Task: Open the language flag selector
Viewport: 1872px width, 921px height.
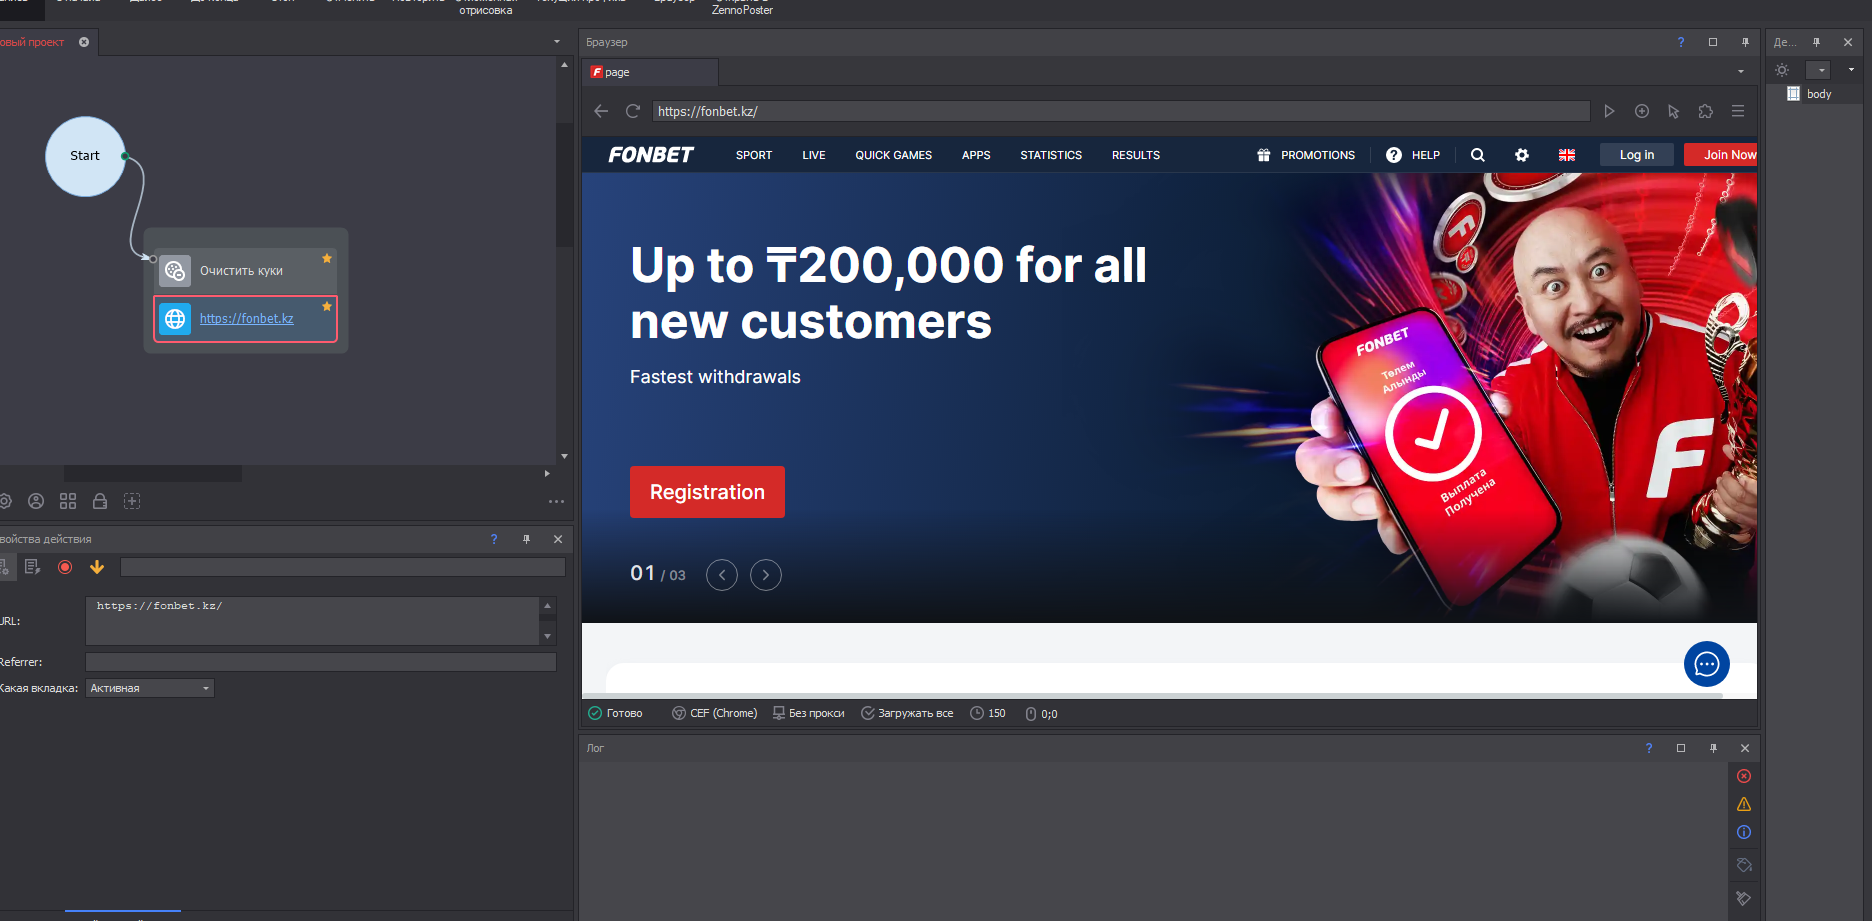Action: (1567, 155)
